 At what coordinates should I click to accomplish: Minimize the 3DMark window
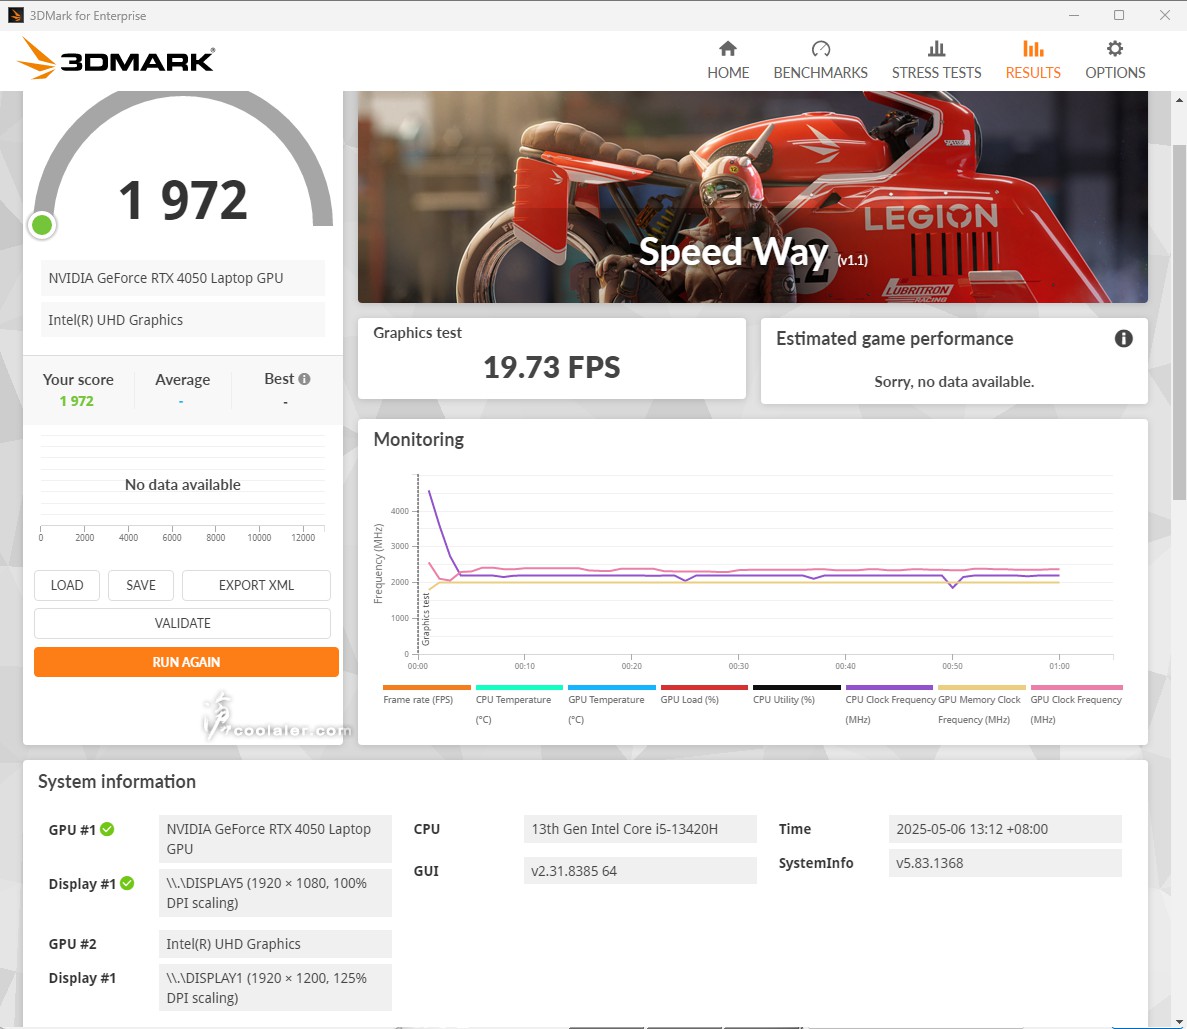click(1073, 15)
